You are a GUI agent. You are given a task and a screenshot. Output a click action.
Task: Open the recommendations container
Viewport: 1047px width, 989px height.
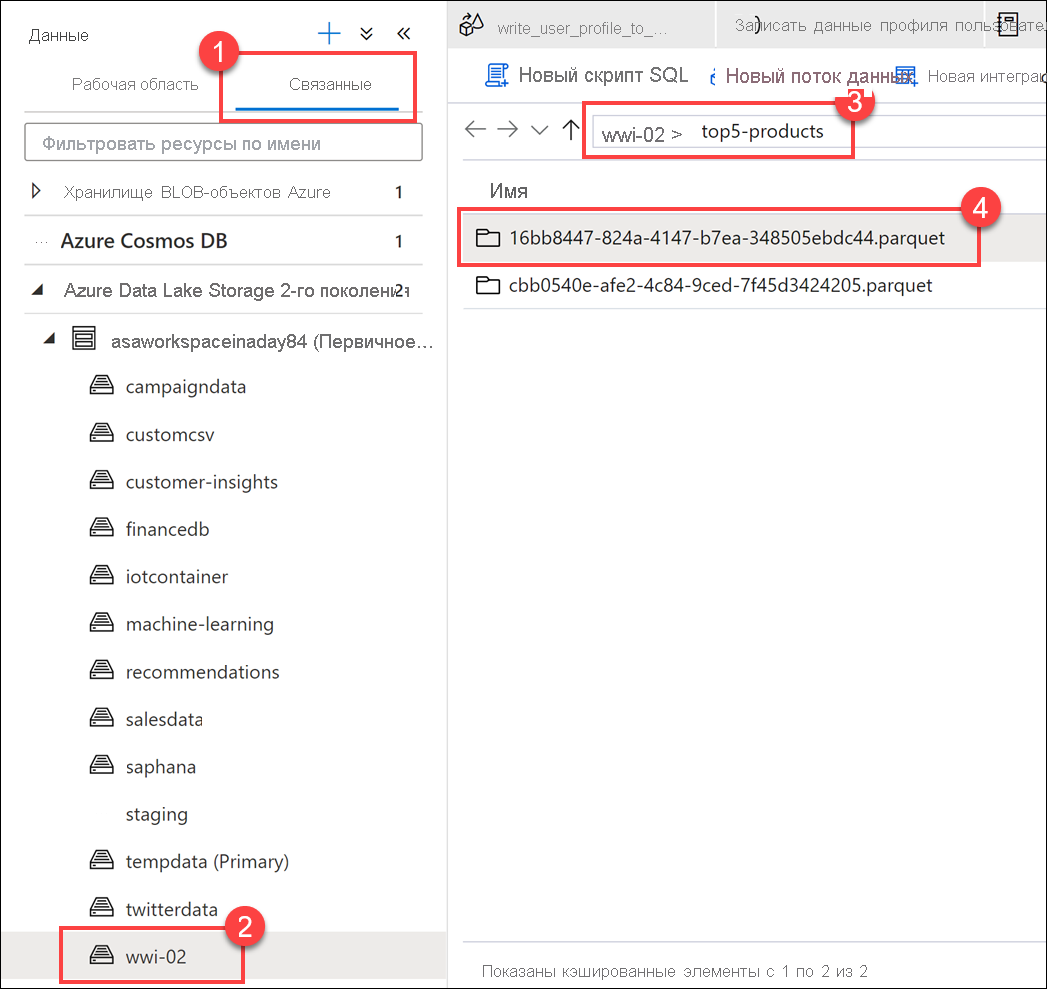pos(202,671)
